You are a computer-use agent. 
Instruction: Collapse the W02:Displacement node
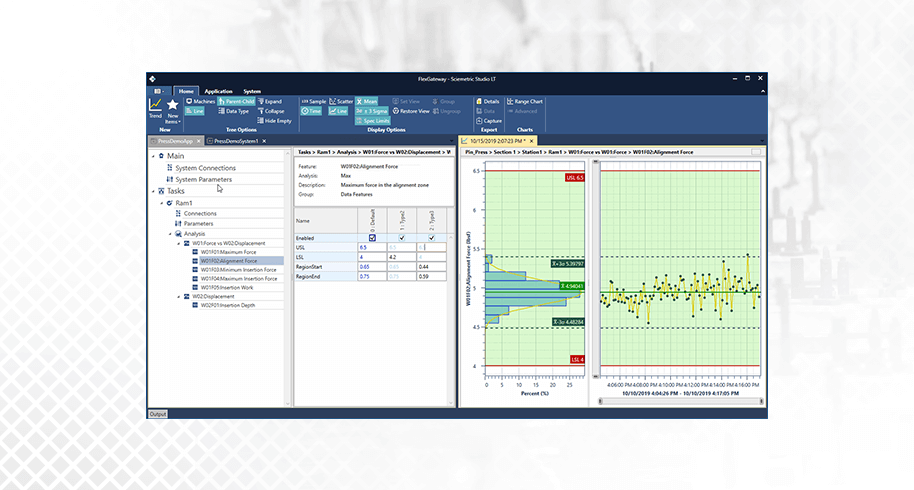(179, 297)
